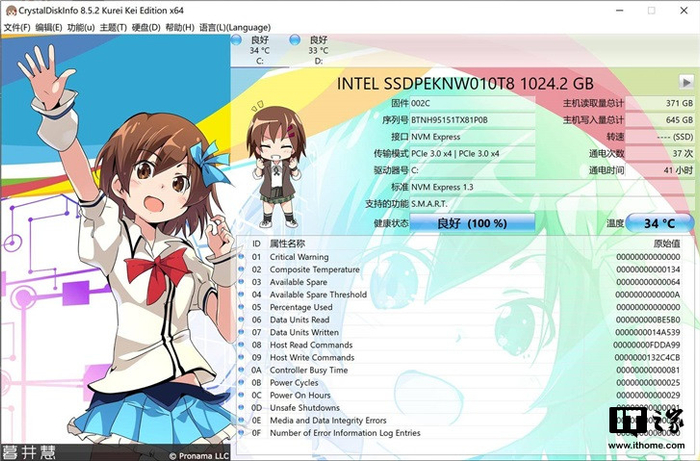This screenshot has height=461, width=700.
Task: Click the standard field NVM Express 1.3
Action: click(x=551, y=187)
